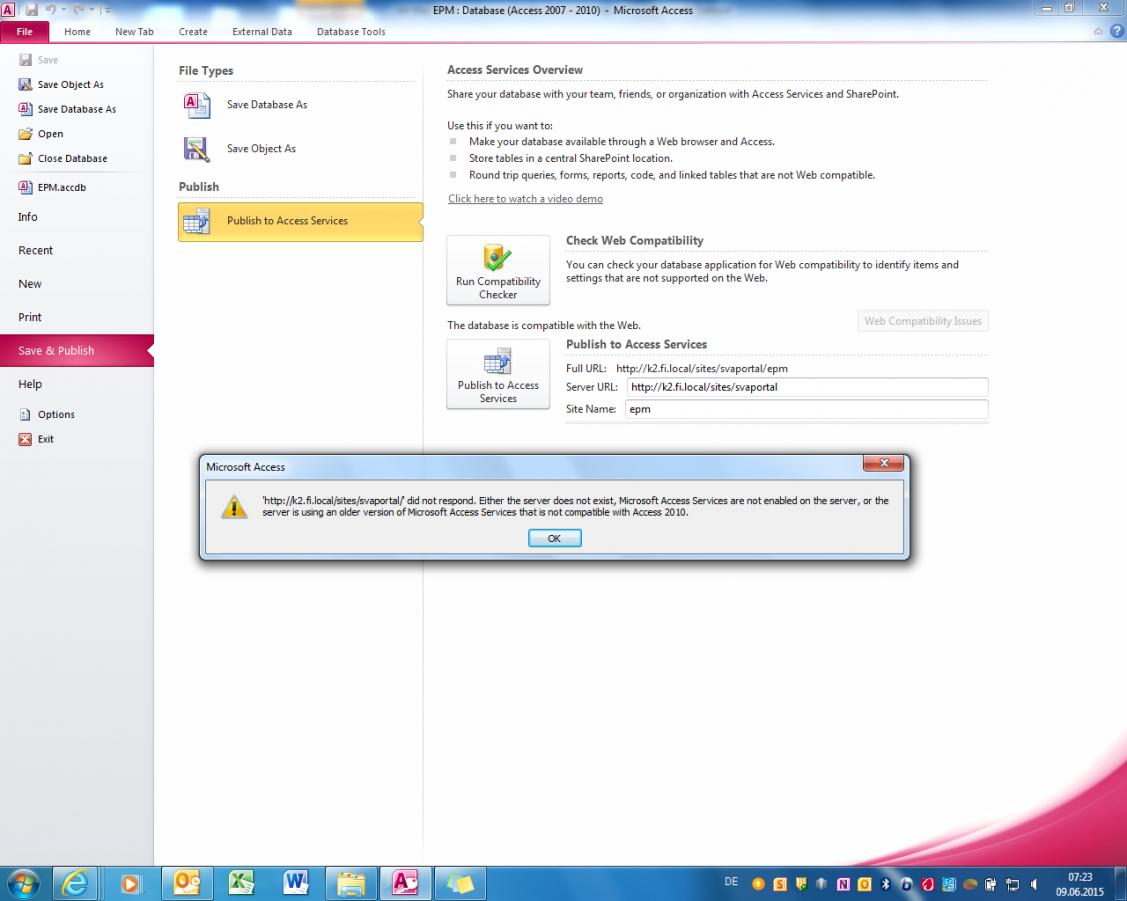
Task: Click the Access Services Overview heading
Action: pos(515,70)
